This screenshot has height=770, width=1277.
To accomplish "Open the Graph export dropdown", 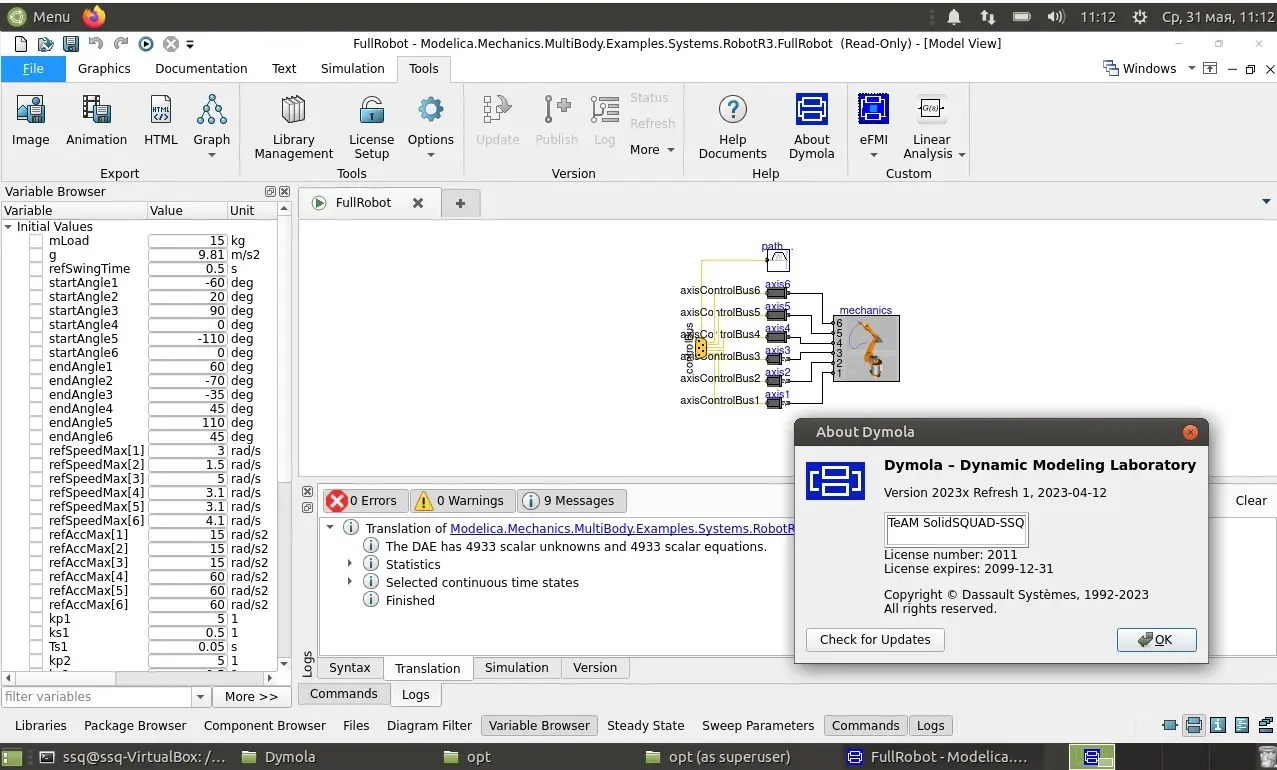I will 212,155.
